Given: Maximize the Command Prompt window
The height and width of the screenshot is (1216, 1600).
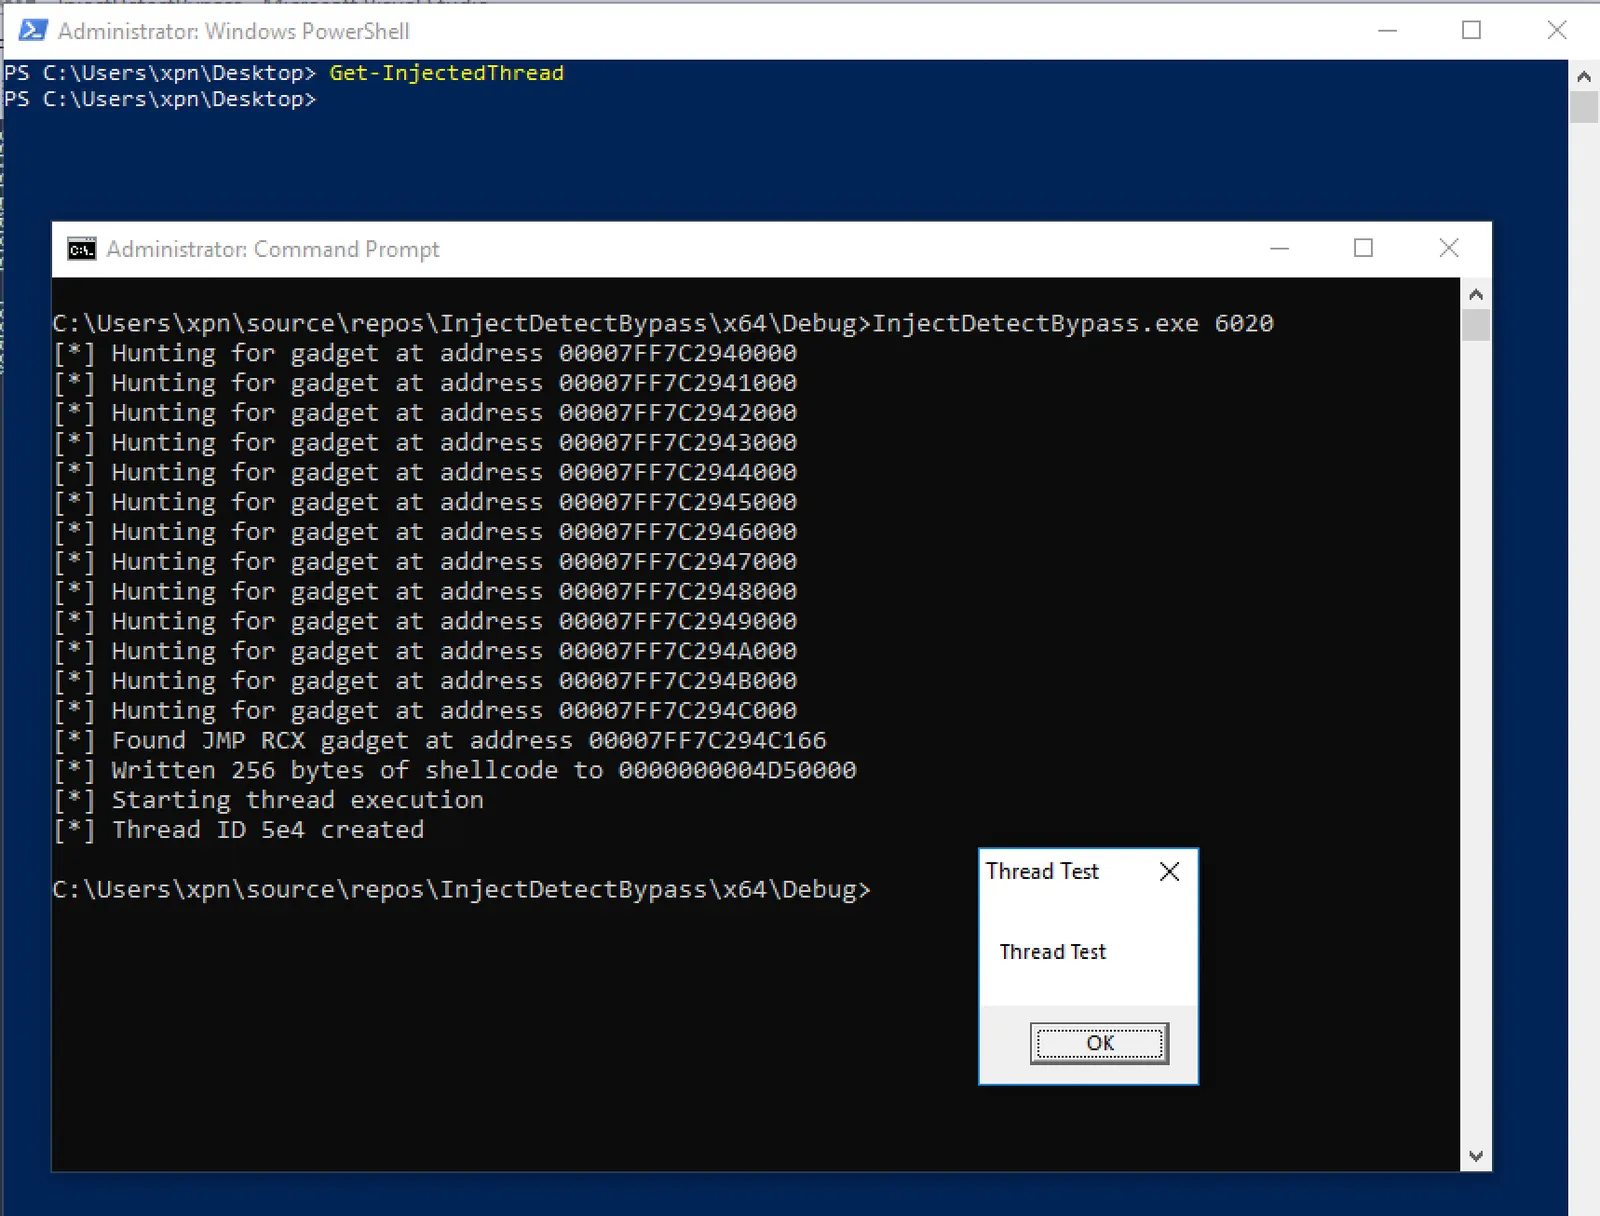Looking at the screenshot, I should click(1363, 248).
